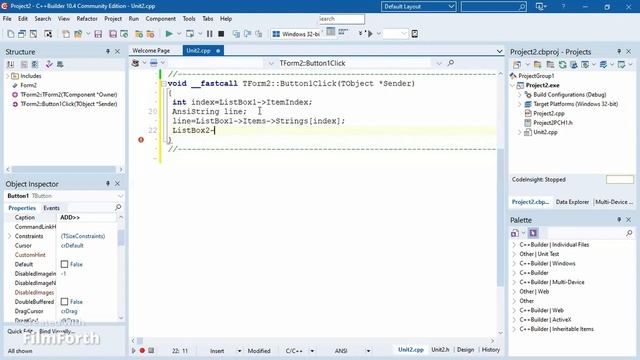
Task: Click the Pause debug icon
Action: tap(209, 34)
